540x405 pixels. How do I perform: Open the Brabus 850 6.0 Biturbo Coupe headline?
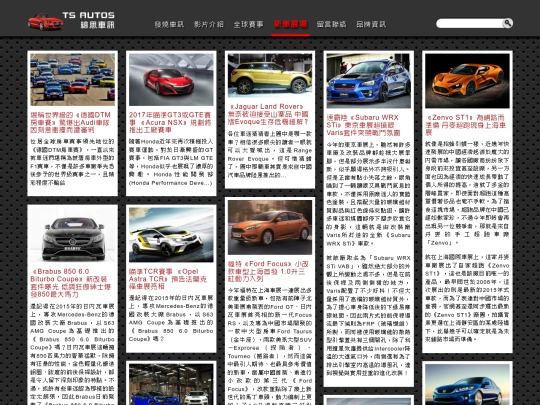click(x=71, y=283)
